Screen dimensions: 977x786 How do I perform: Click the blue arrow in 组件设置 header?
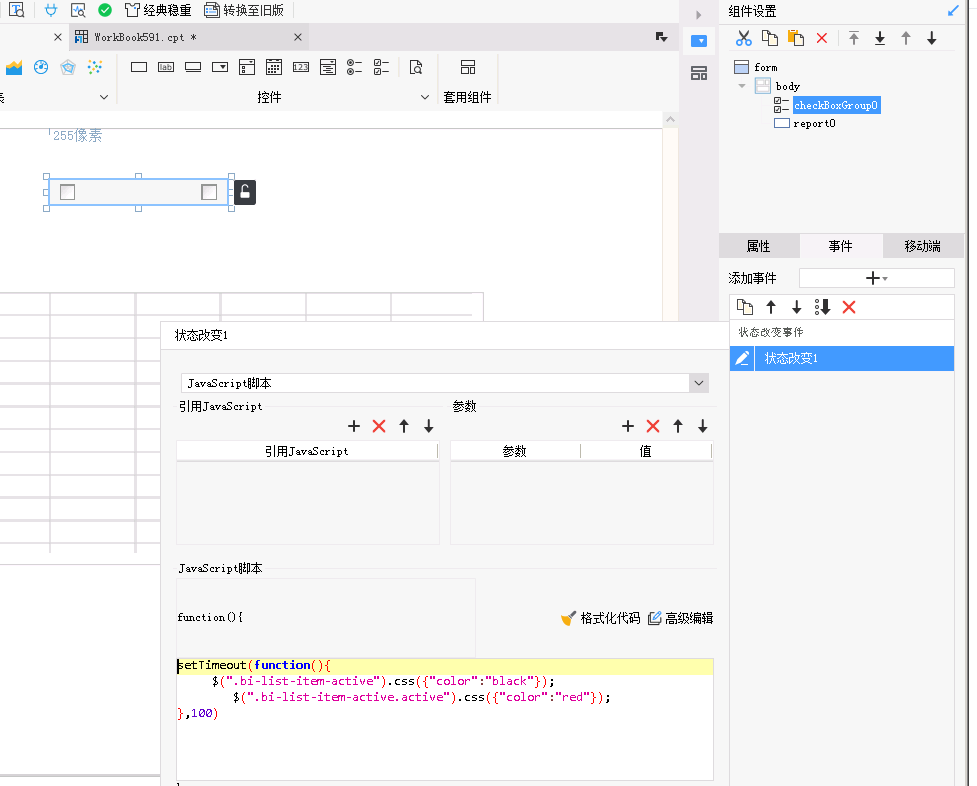pos(953,11)
